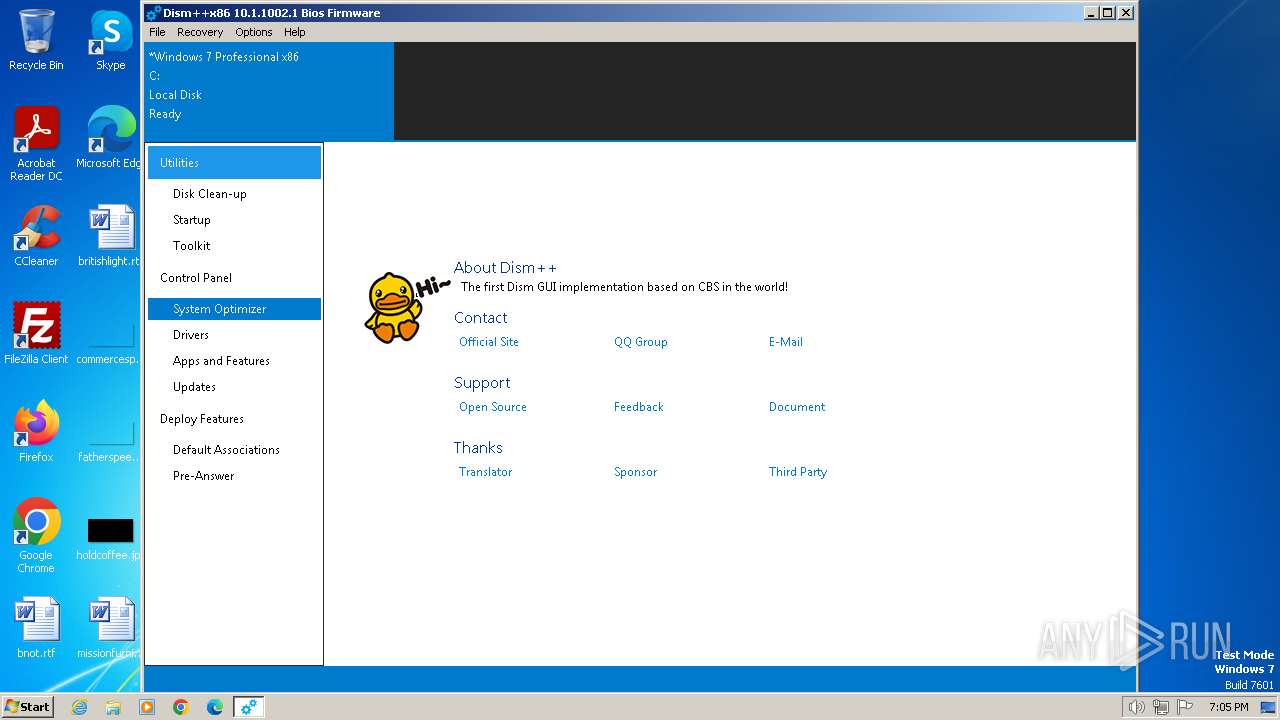Open britishlight.rtf document icon

(108, 236)
